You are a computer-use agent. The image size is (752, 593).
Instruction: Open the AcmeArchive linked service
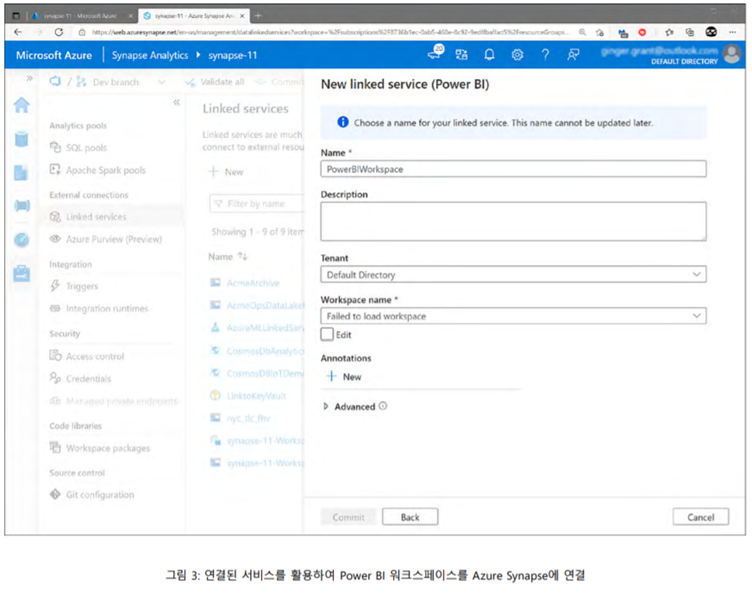(x=253, y=283)
